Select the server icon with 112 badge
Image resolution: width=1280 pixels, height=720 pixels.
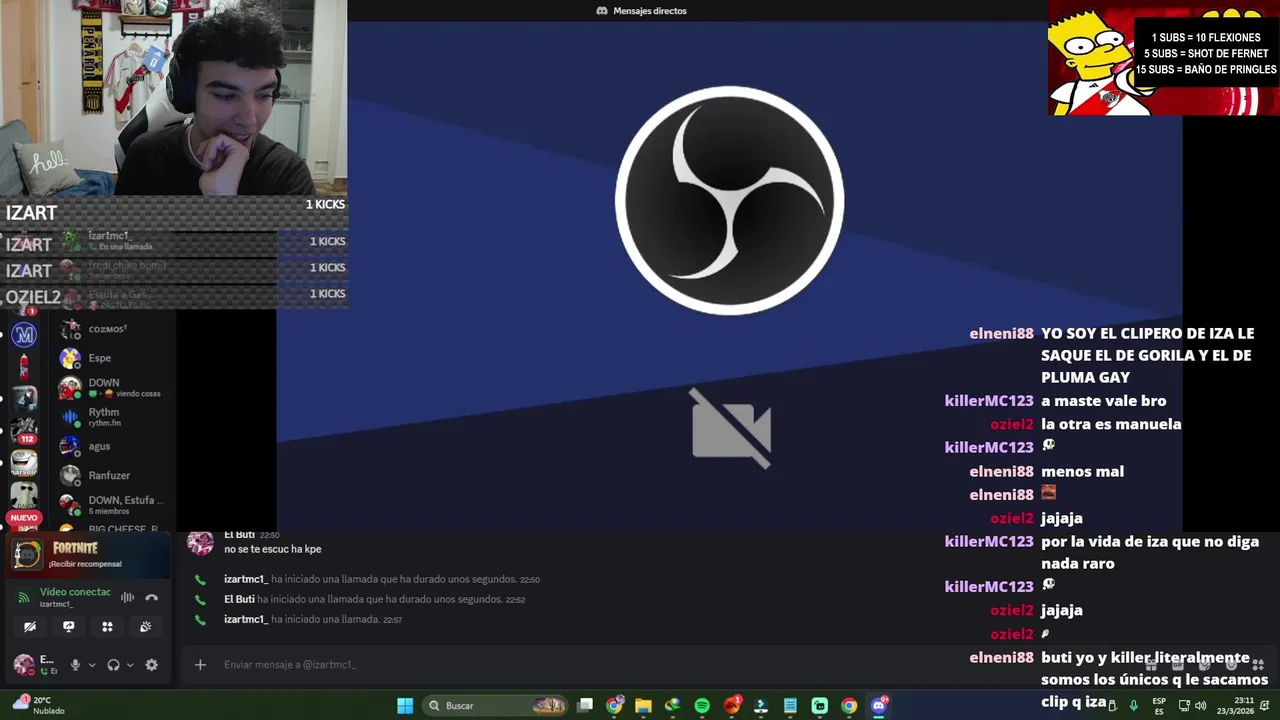24,430
